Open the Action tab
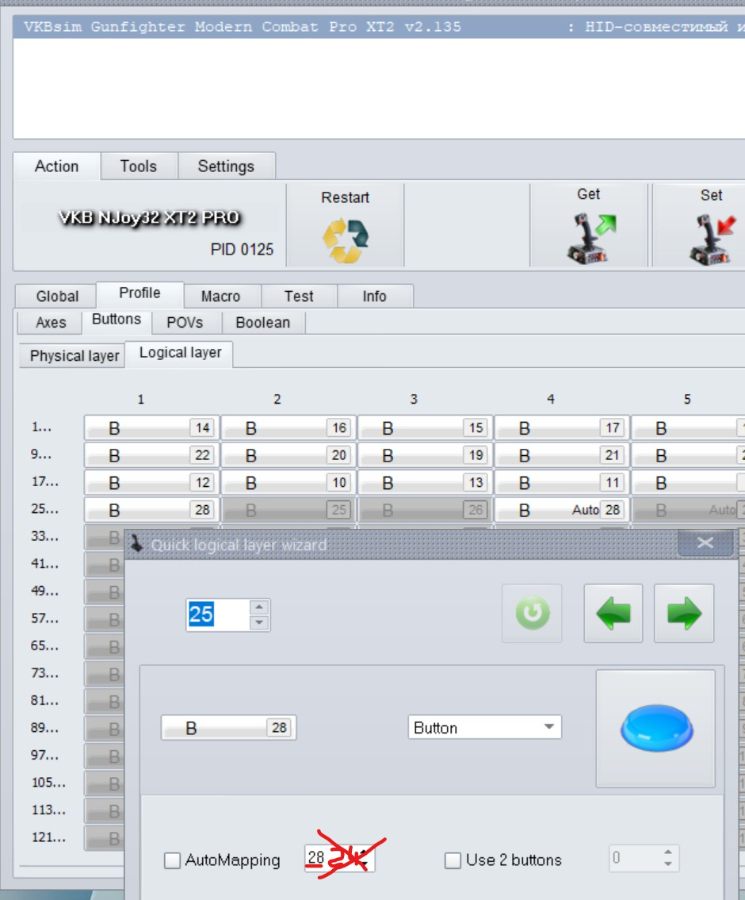The image size is (745, 900). pos(57,166)
